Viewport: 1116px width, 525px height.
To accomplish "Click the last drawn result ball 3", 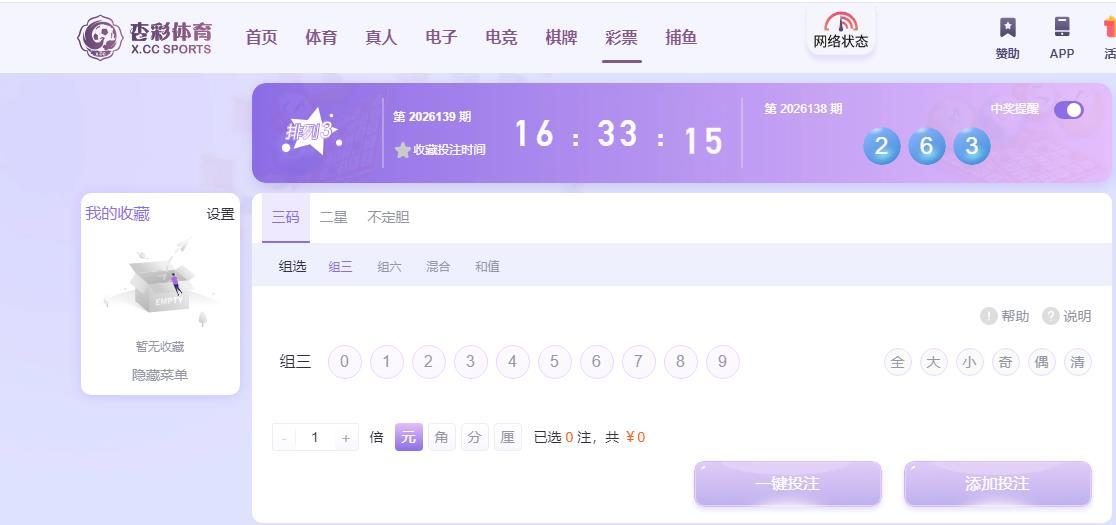I will (972, 147).
